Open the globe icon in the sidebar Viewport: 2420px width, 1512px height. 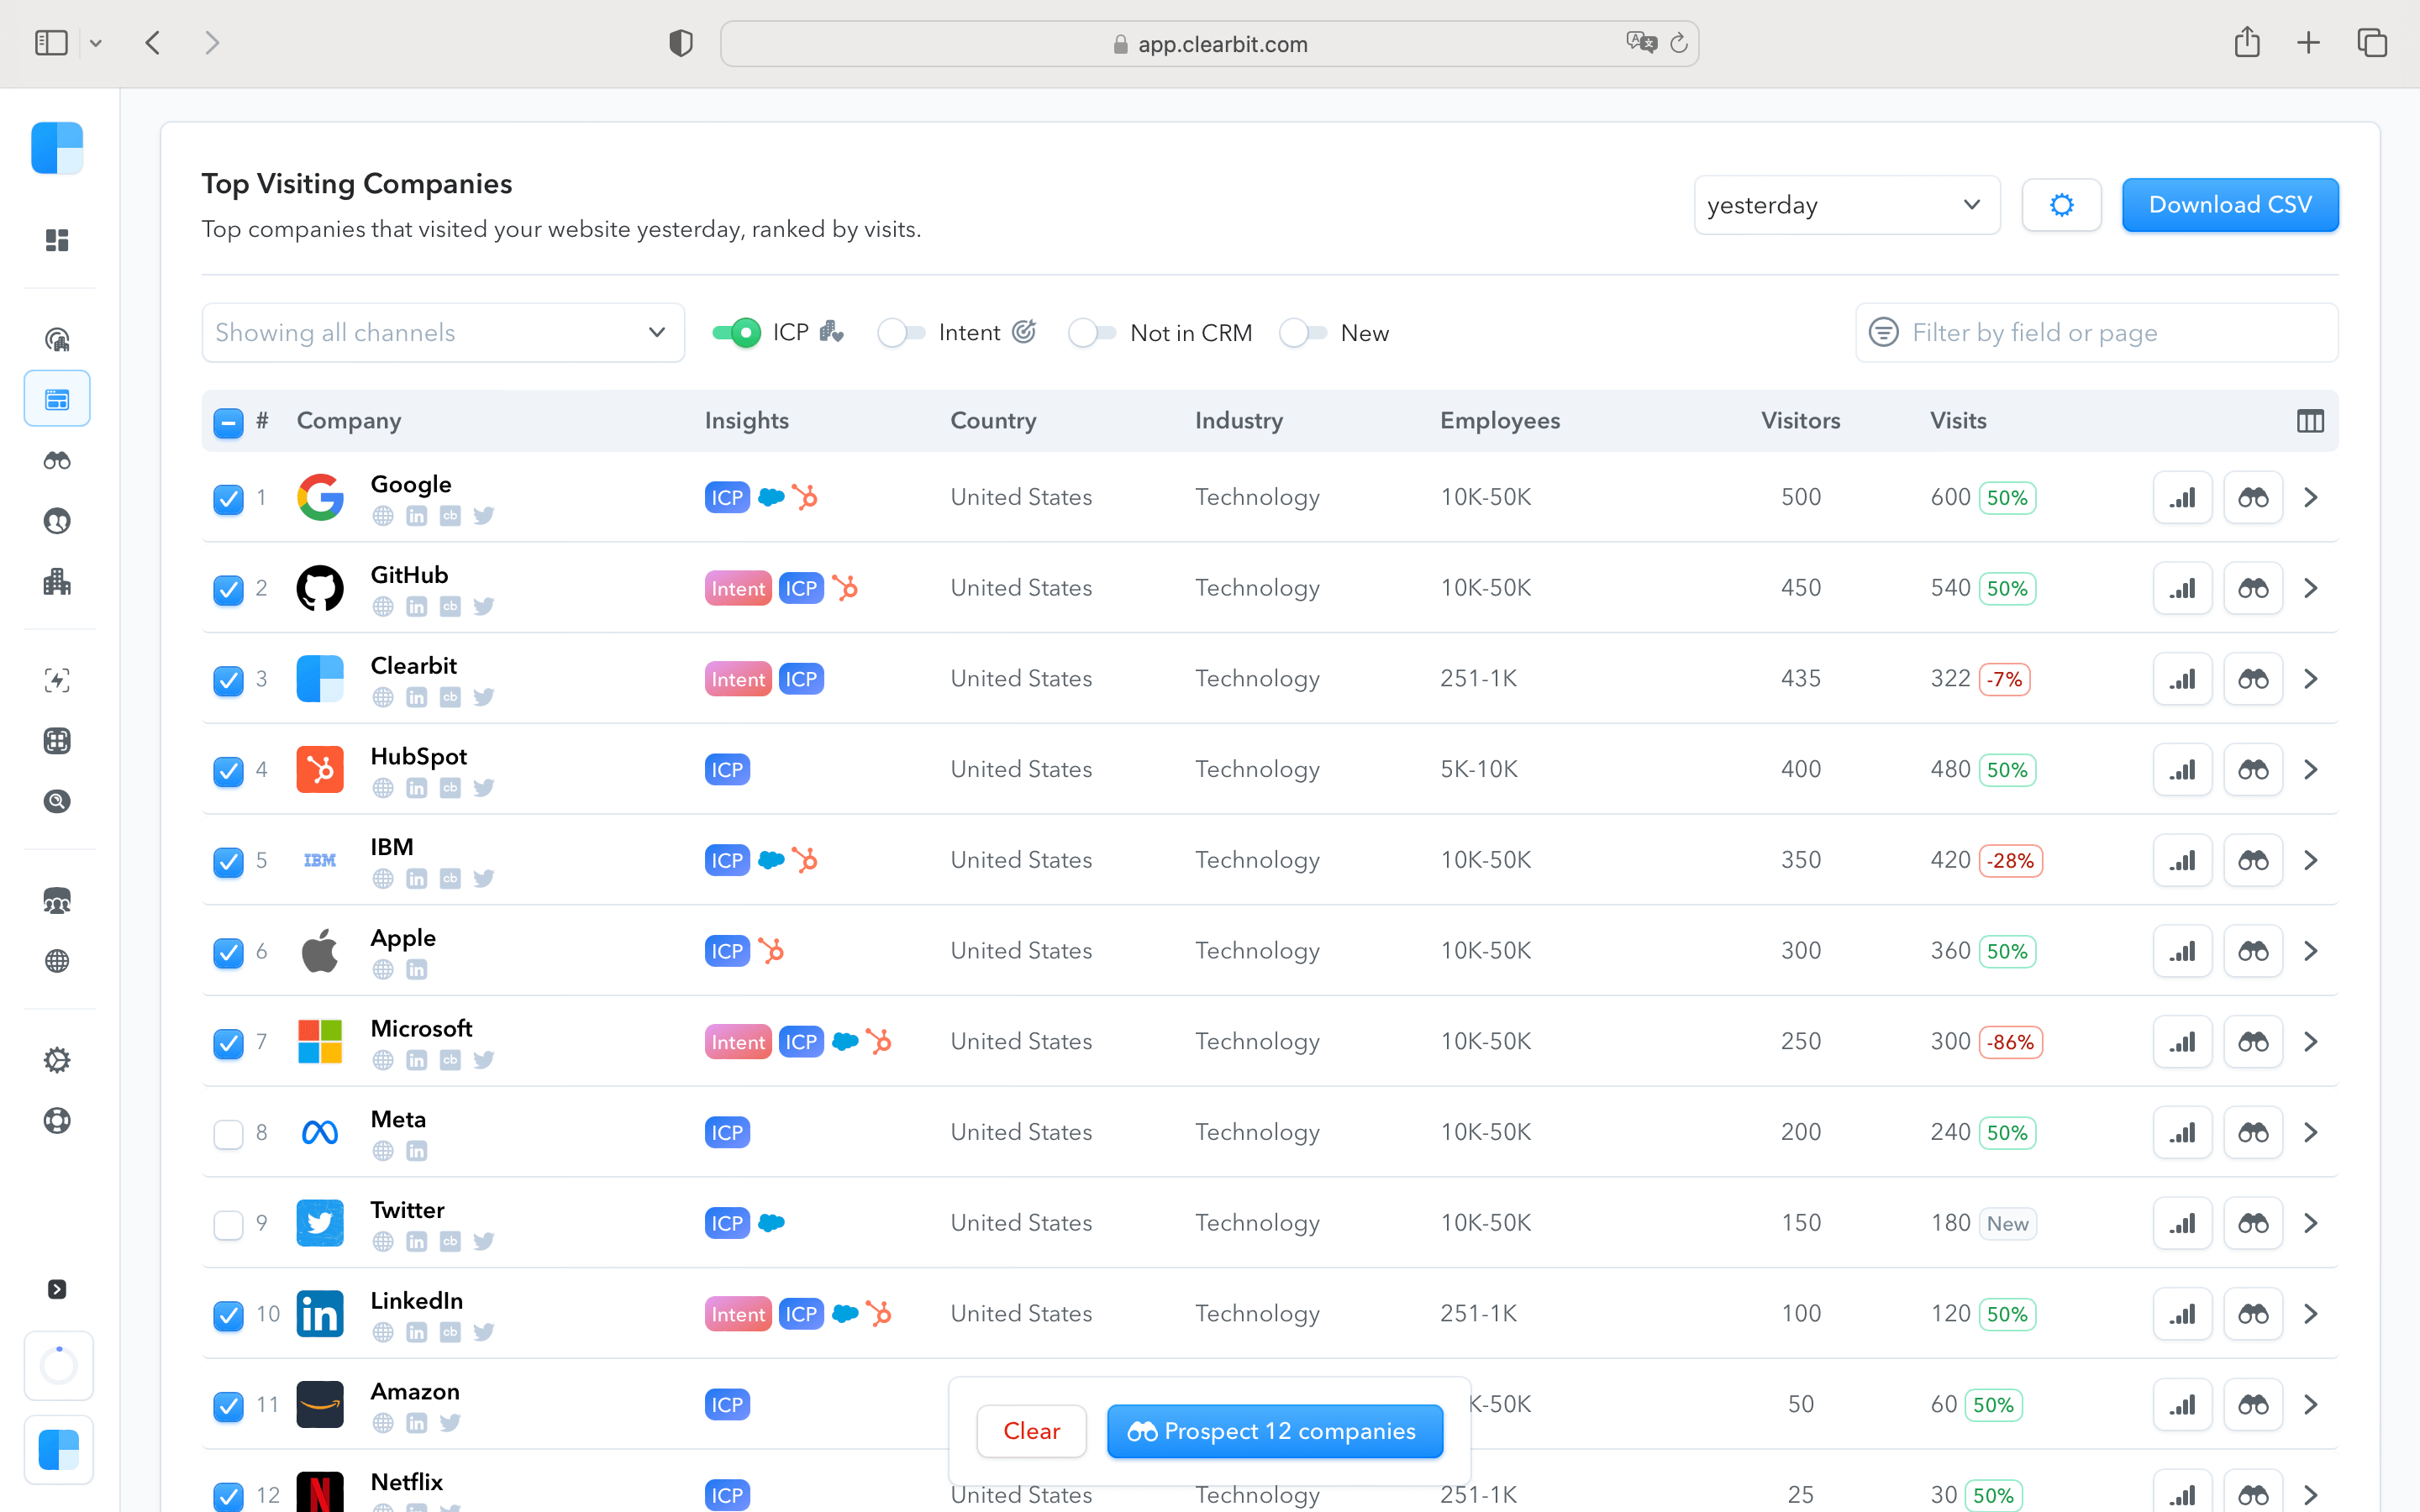point(57,961)
